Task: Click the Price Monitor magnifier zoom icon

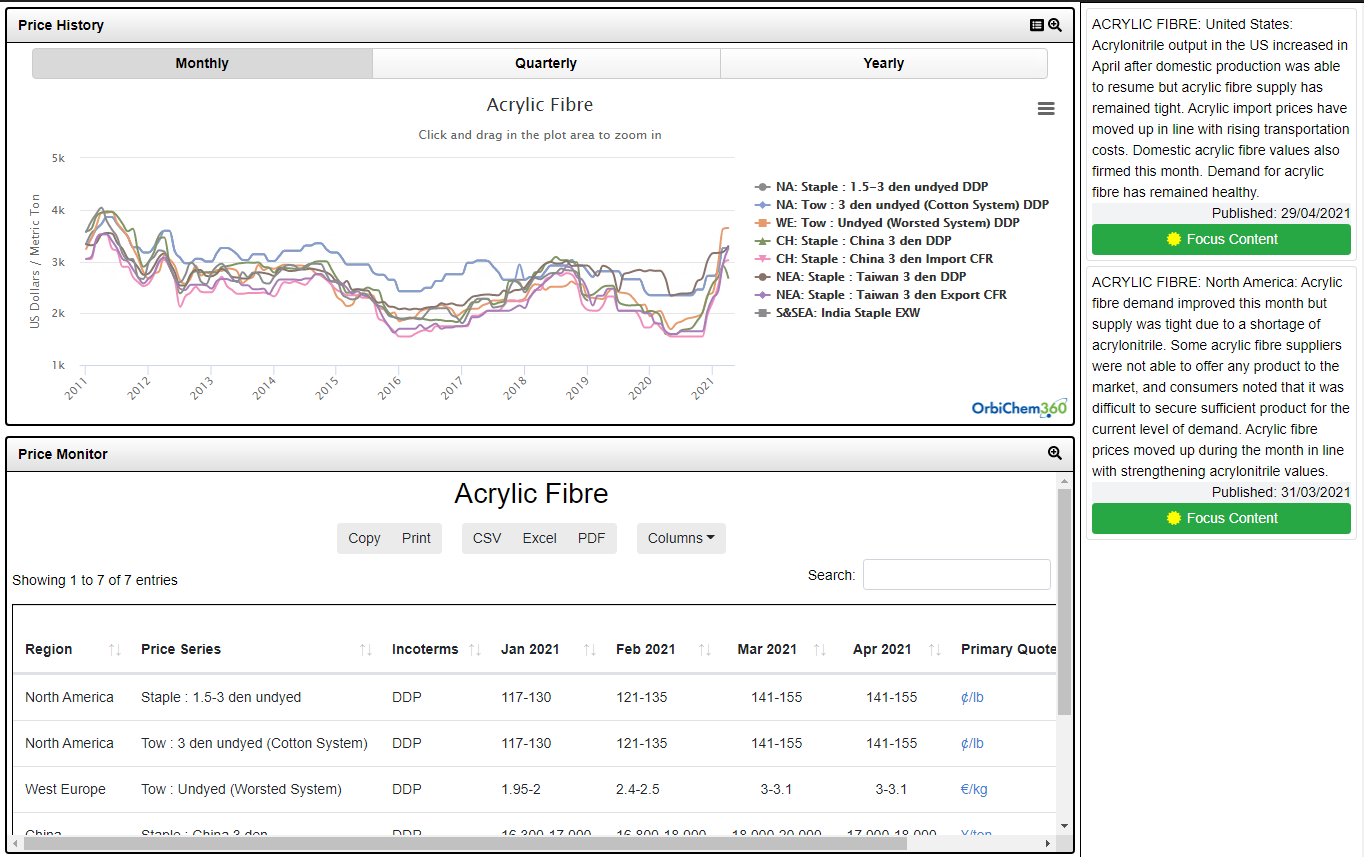Action: [x=1054, y=453]
